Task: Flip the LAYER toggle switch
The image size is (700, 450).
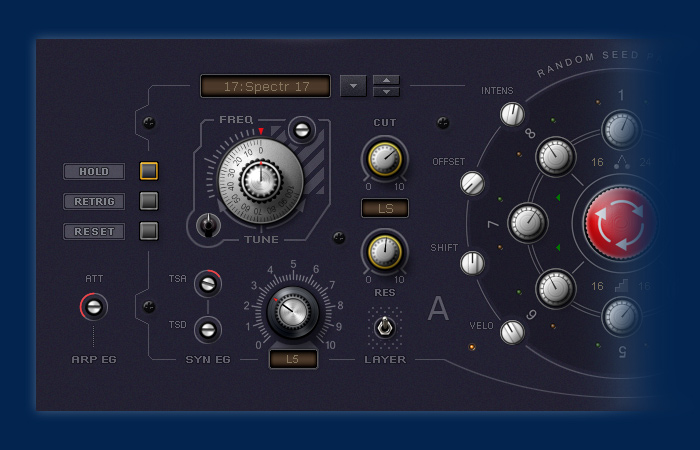Action: click(382, 325)
